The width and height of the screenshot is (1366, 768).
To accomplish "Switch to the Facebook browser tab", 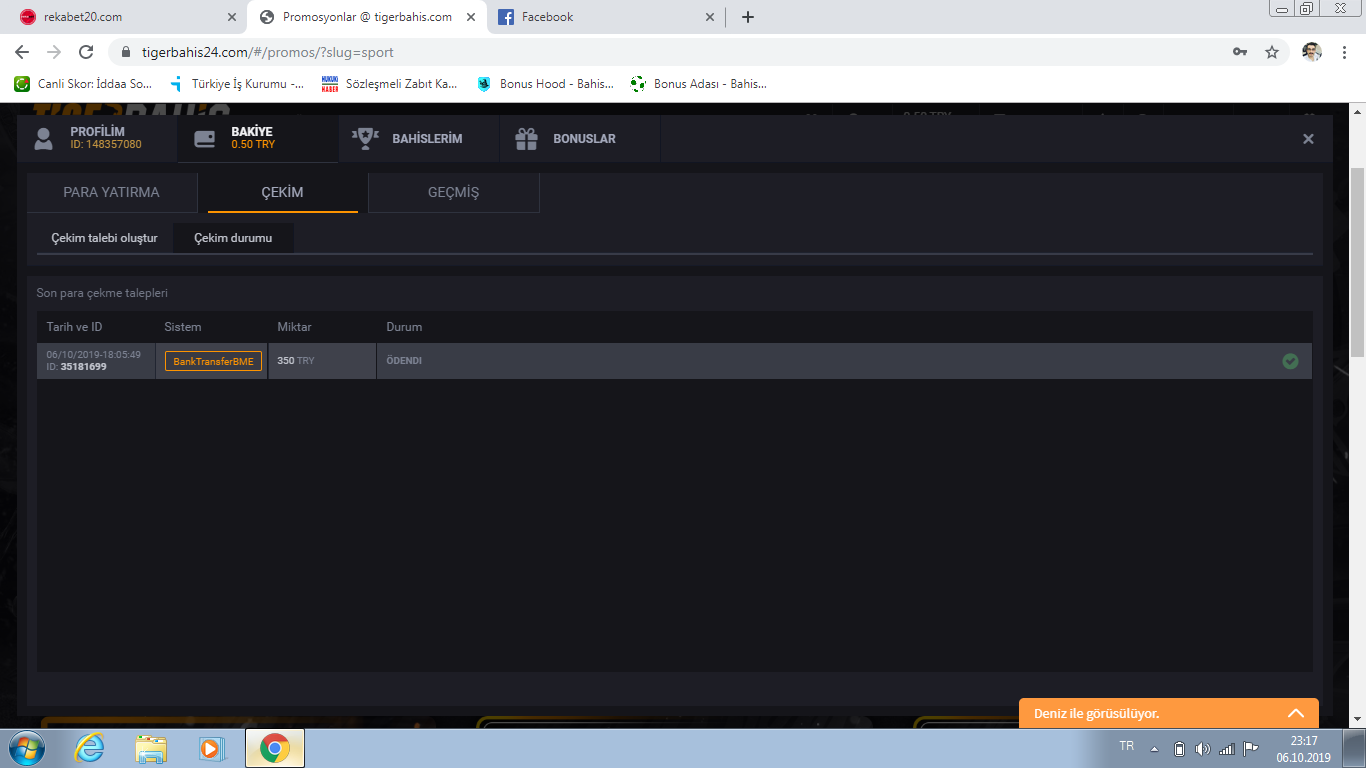I will pyautogui.click(x=600, y=17).
